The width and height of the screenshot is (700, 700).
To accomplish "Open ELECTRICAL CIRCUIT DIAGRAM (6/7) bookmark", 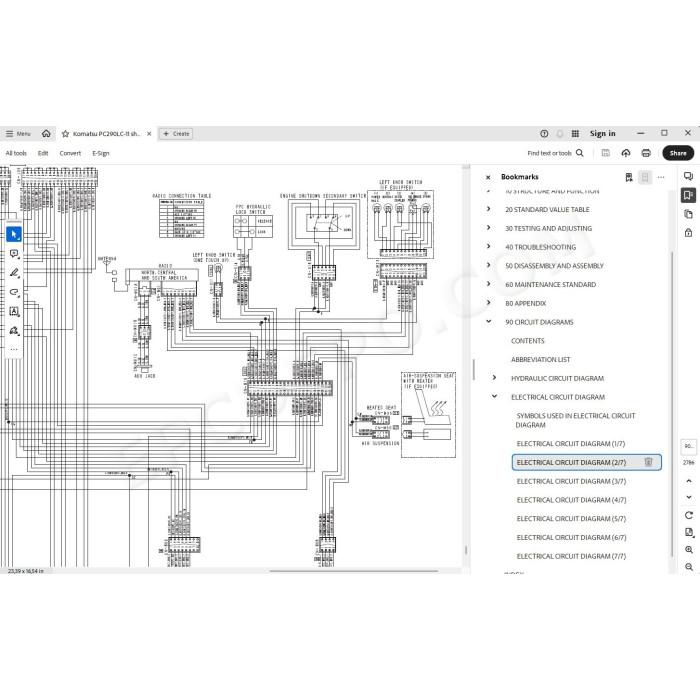I will pos(571,538).
